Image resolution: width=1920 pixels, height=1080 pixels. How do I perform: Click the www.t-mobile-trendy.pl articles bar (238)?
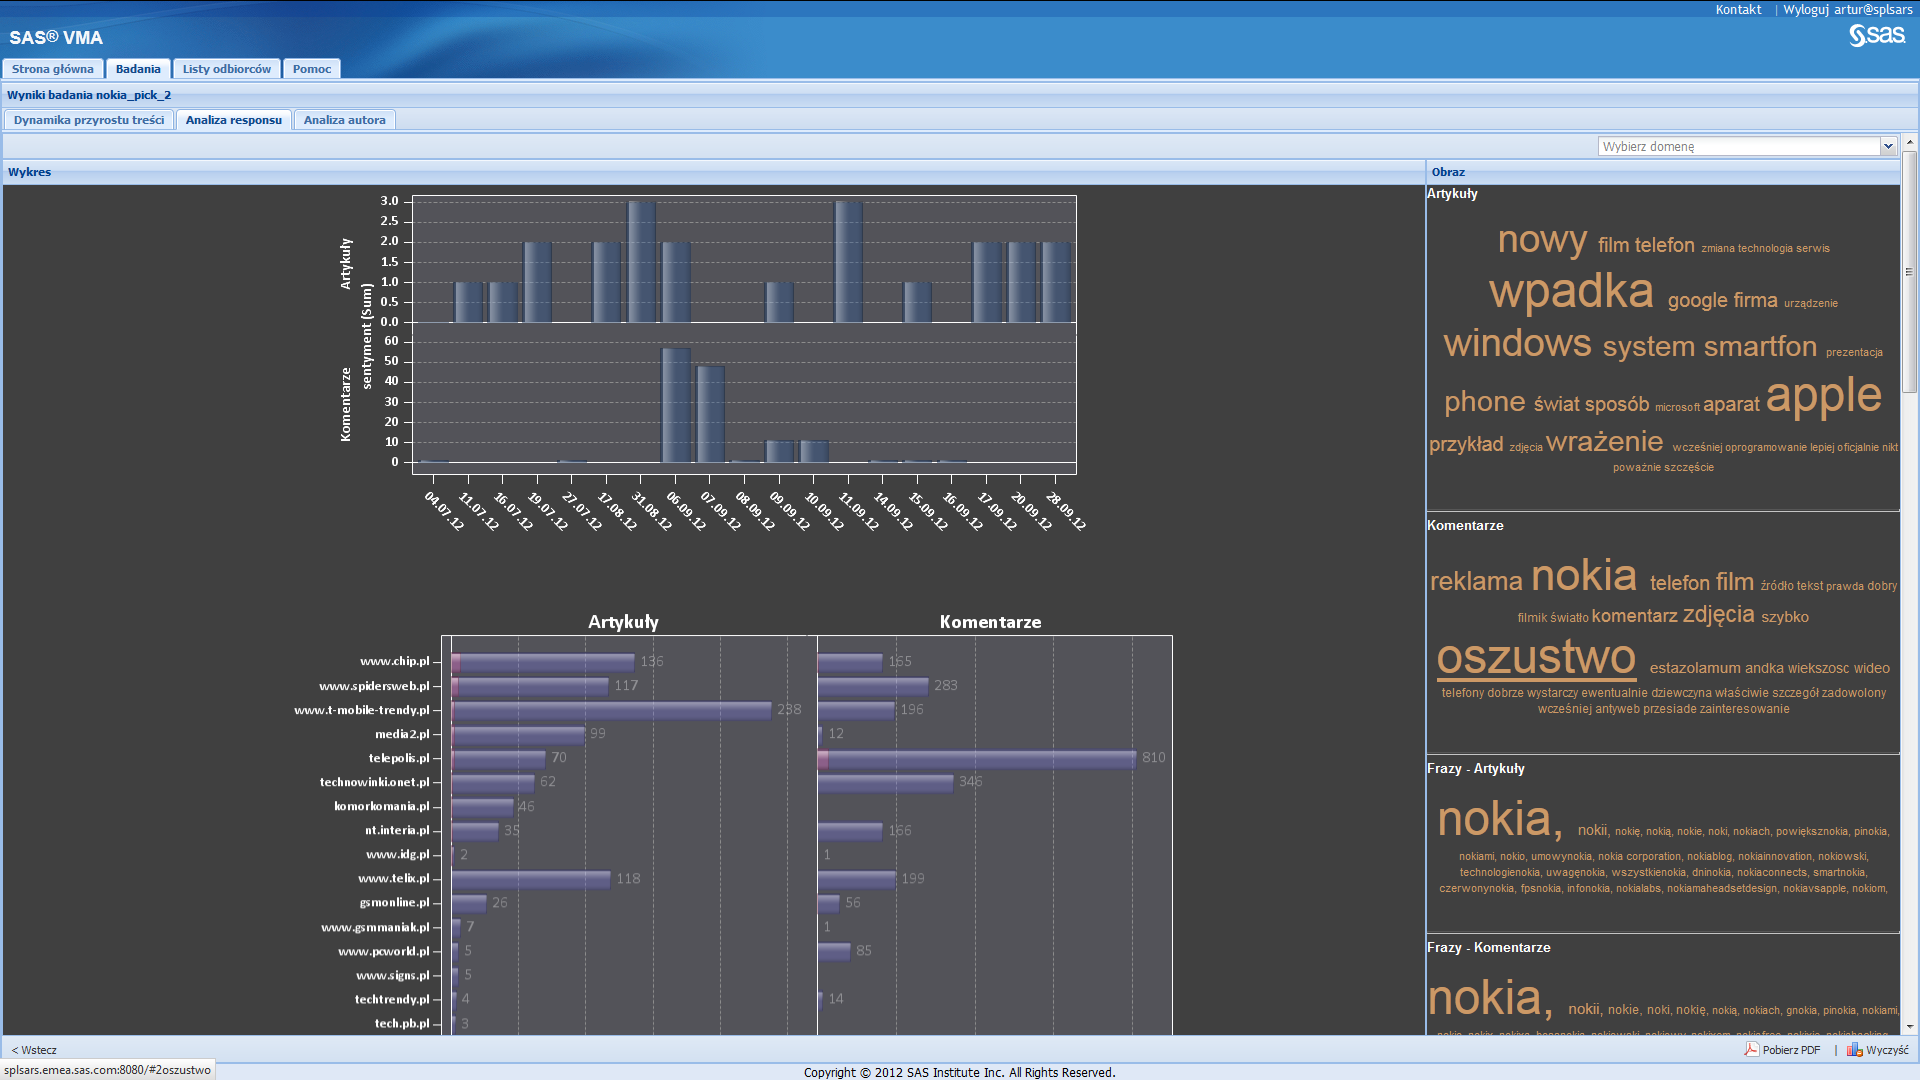tap(611, 710)
